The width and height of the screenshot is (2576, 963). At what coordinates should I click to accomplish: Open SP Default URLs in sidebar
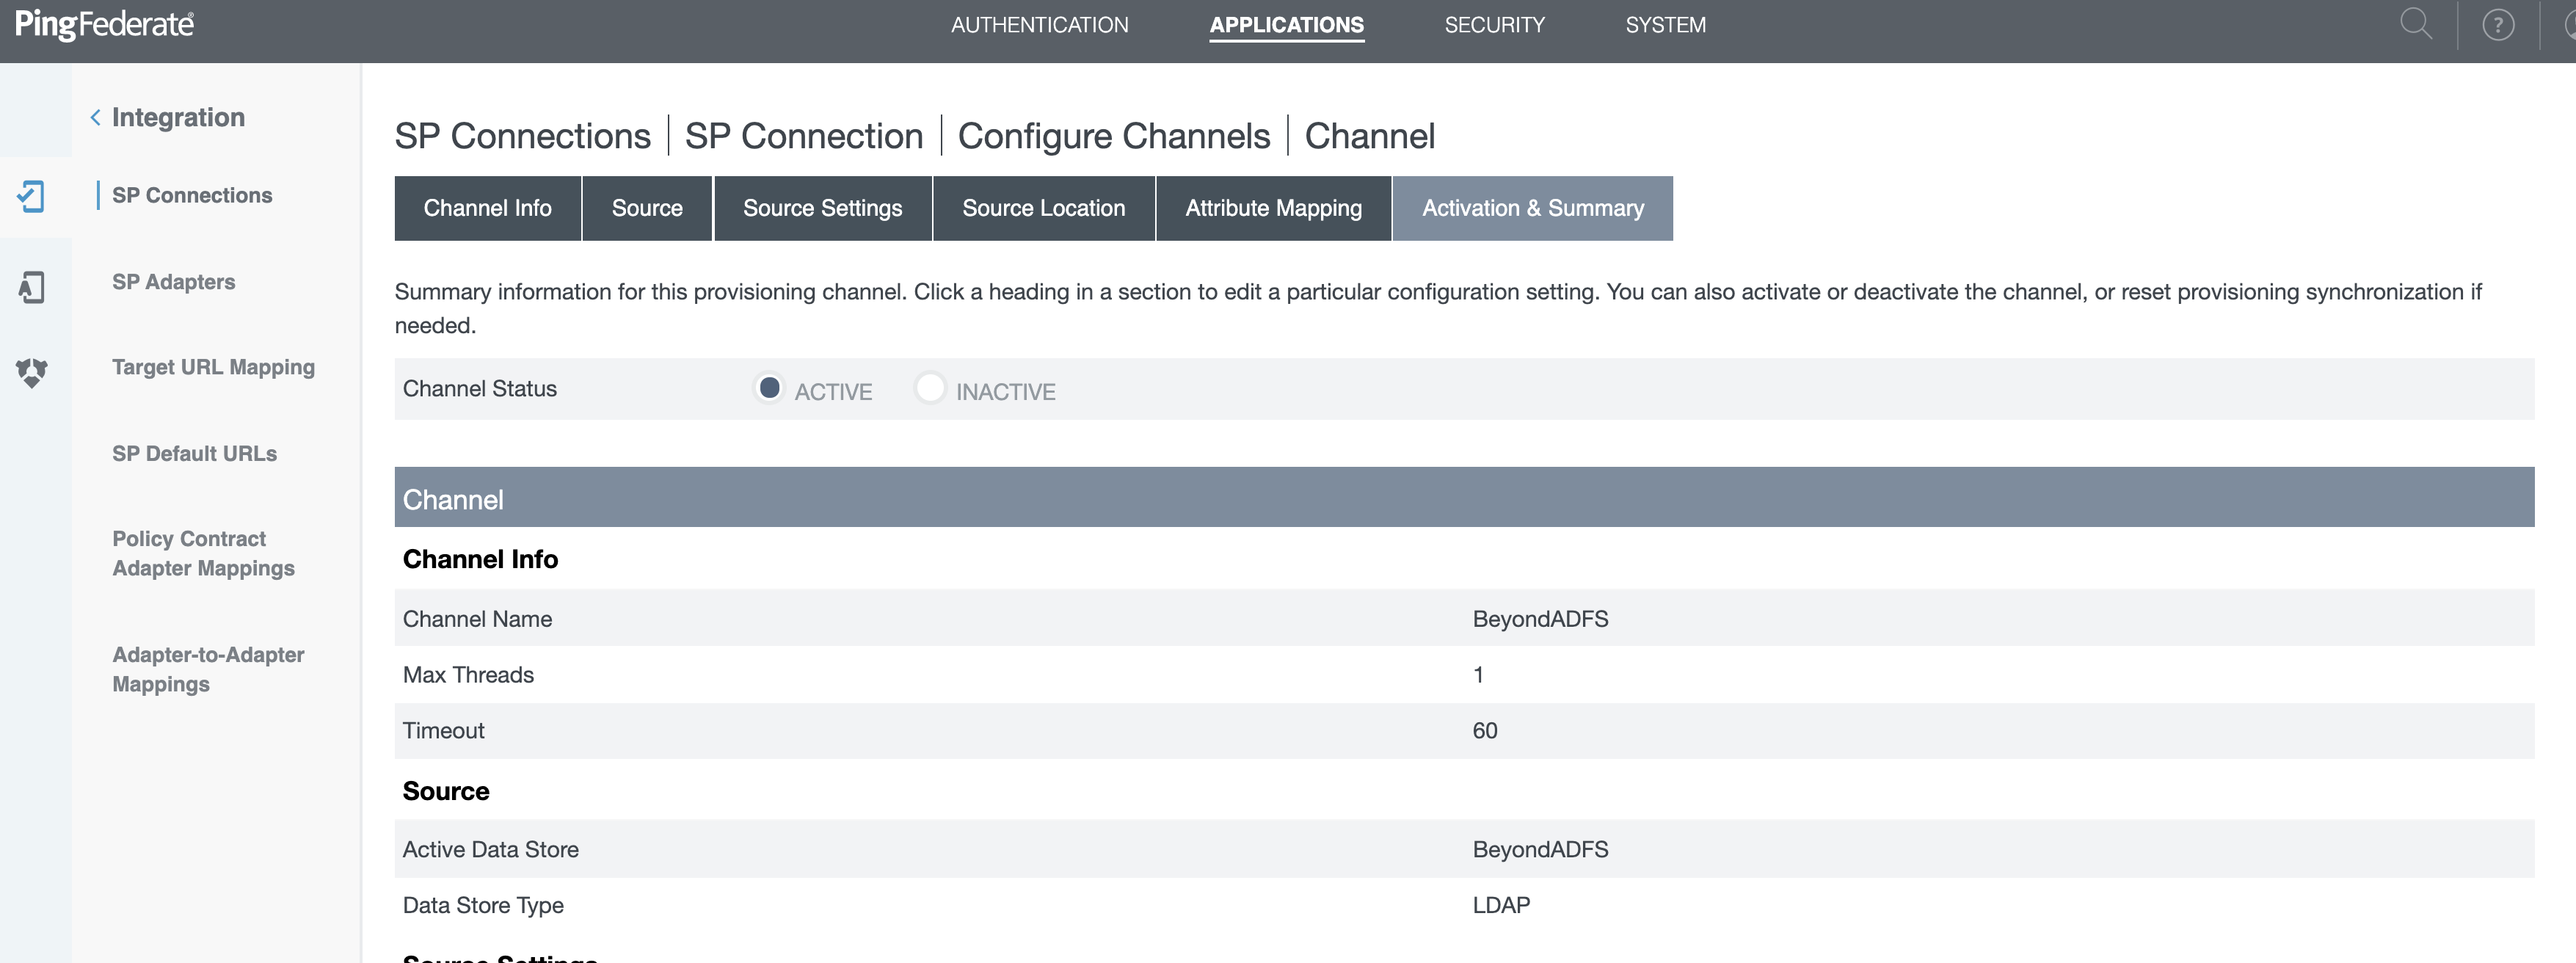click(194, 454)
